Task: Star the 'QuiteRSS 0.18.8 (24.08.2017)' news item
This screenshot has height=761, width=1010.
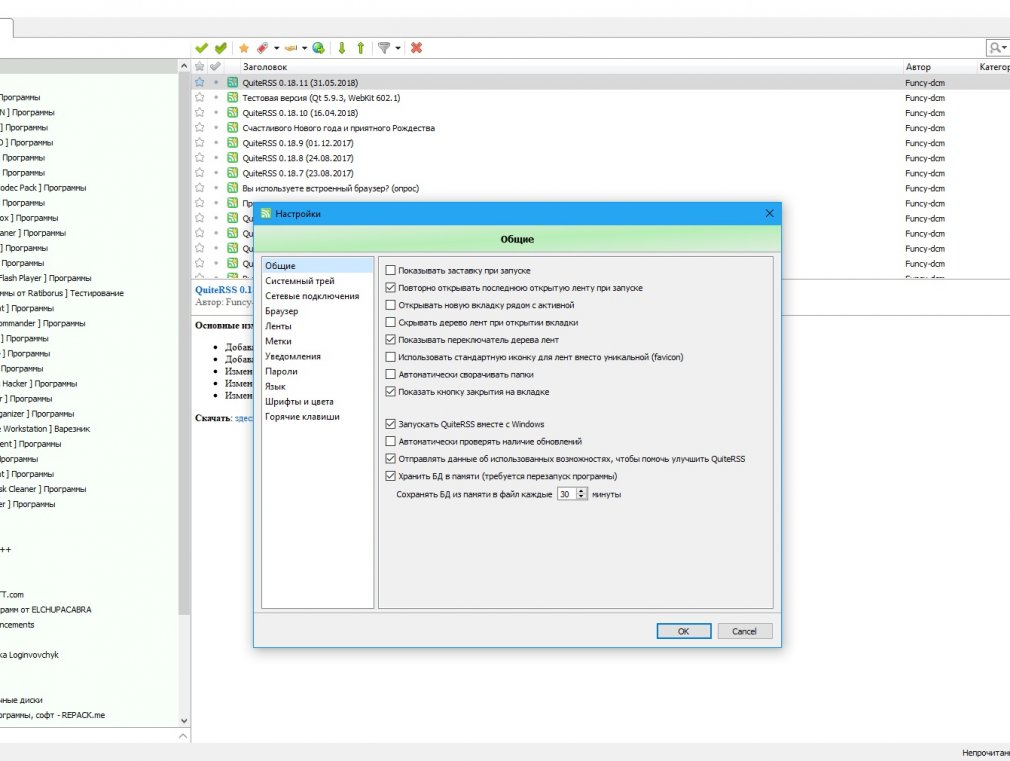Action: pyautogui.click(x=200, y=158)
